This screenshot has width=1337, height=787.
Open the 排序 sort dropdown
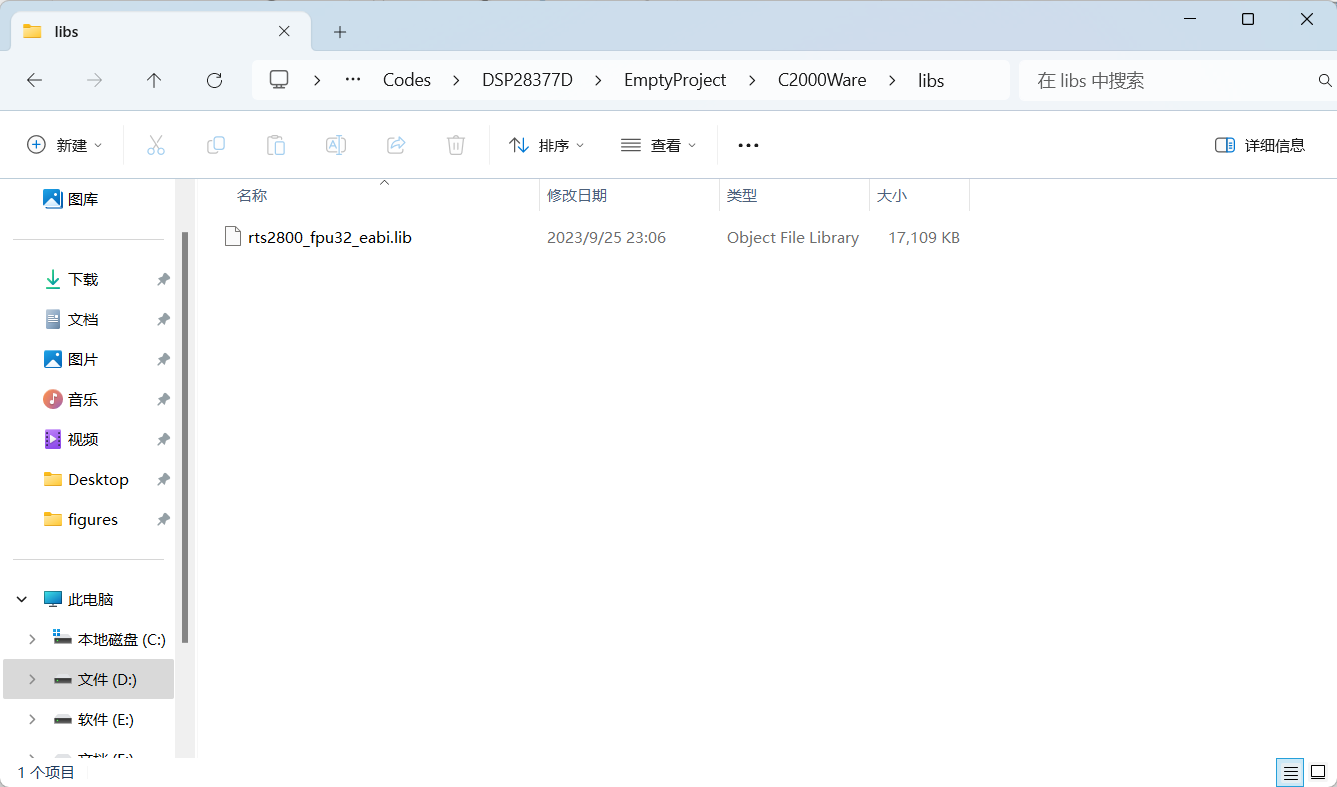pyautogui.click(x=546, y=145)
